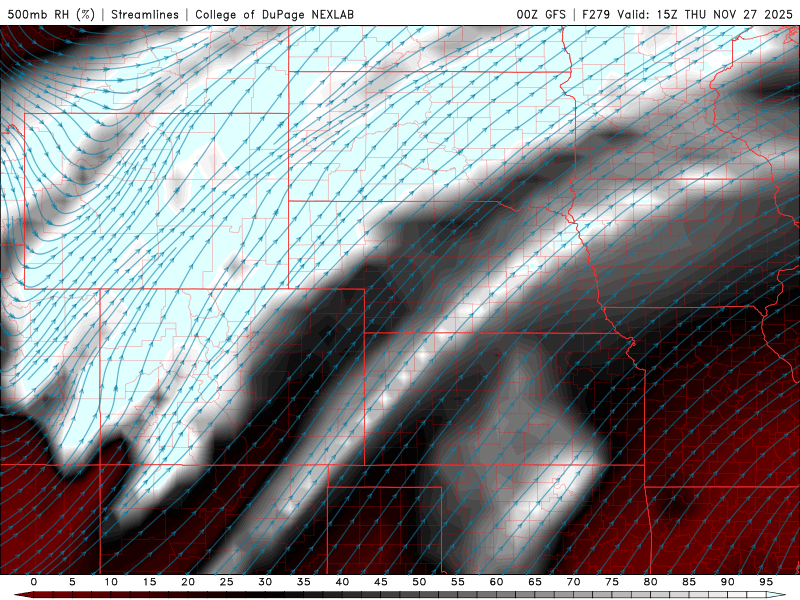
Task: Select the "F279" forecast hour text
Action: [x=596, y=14]
